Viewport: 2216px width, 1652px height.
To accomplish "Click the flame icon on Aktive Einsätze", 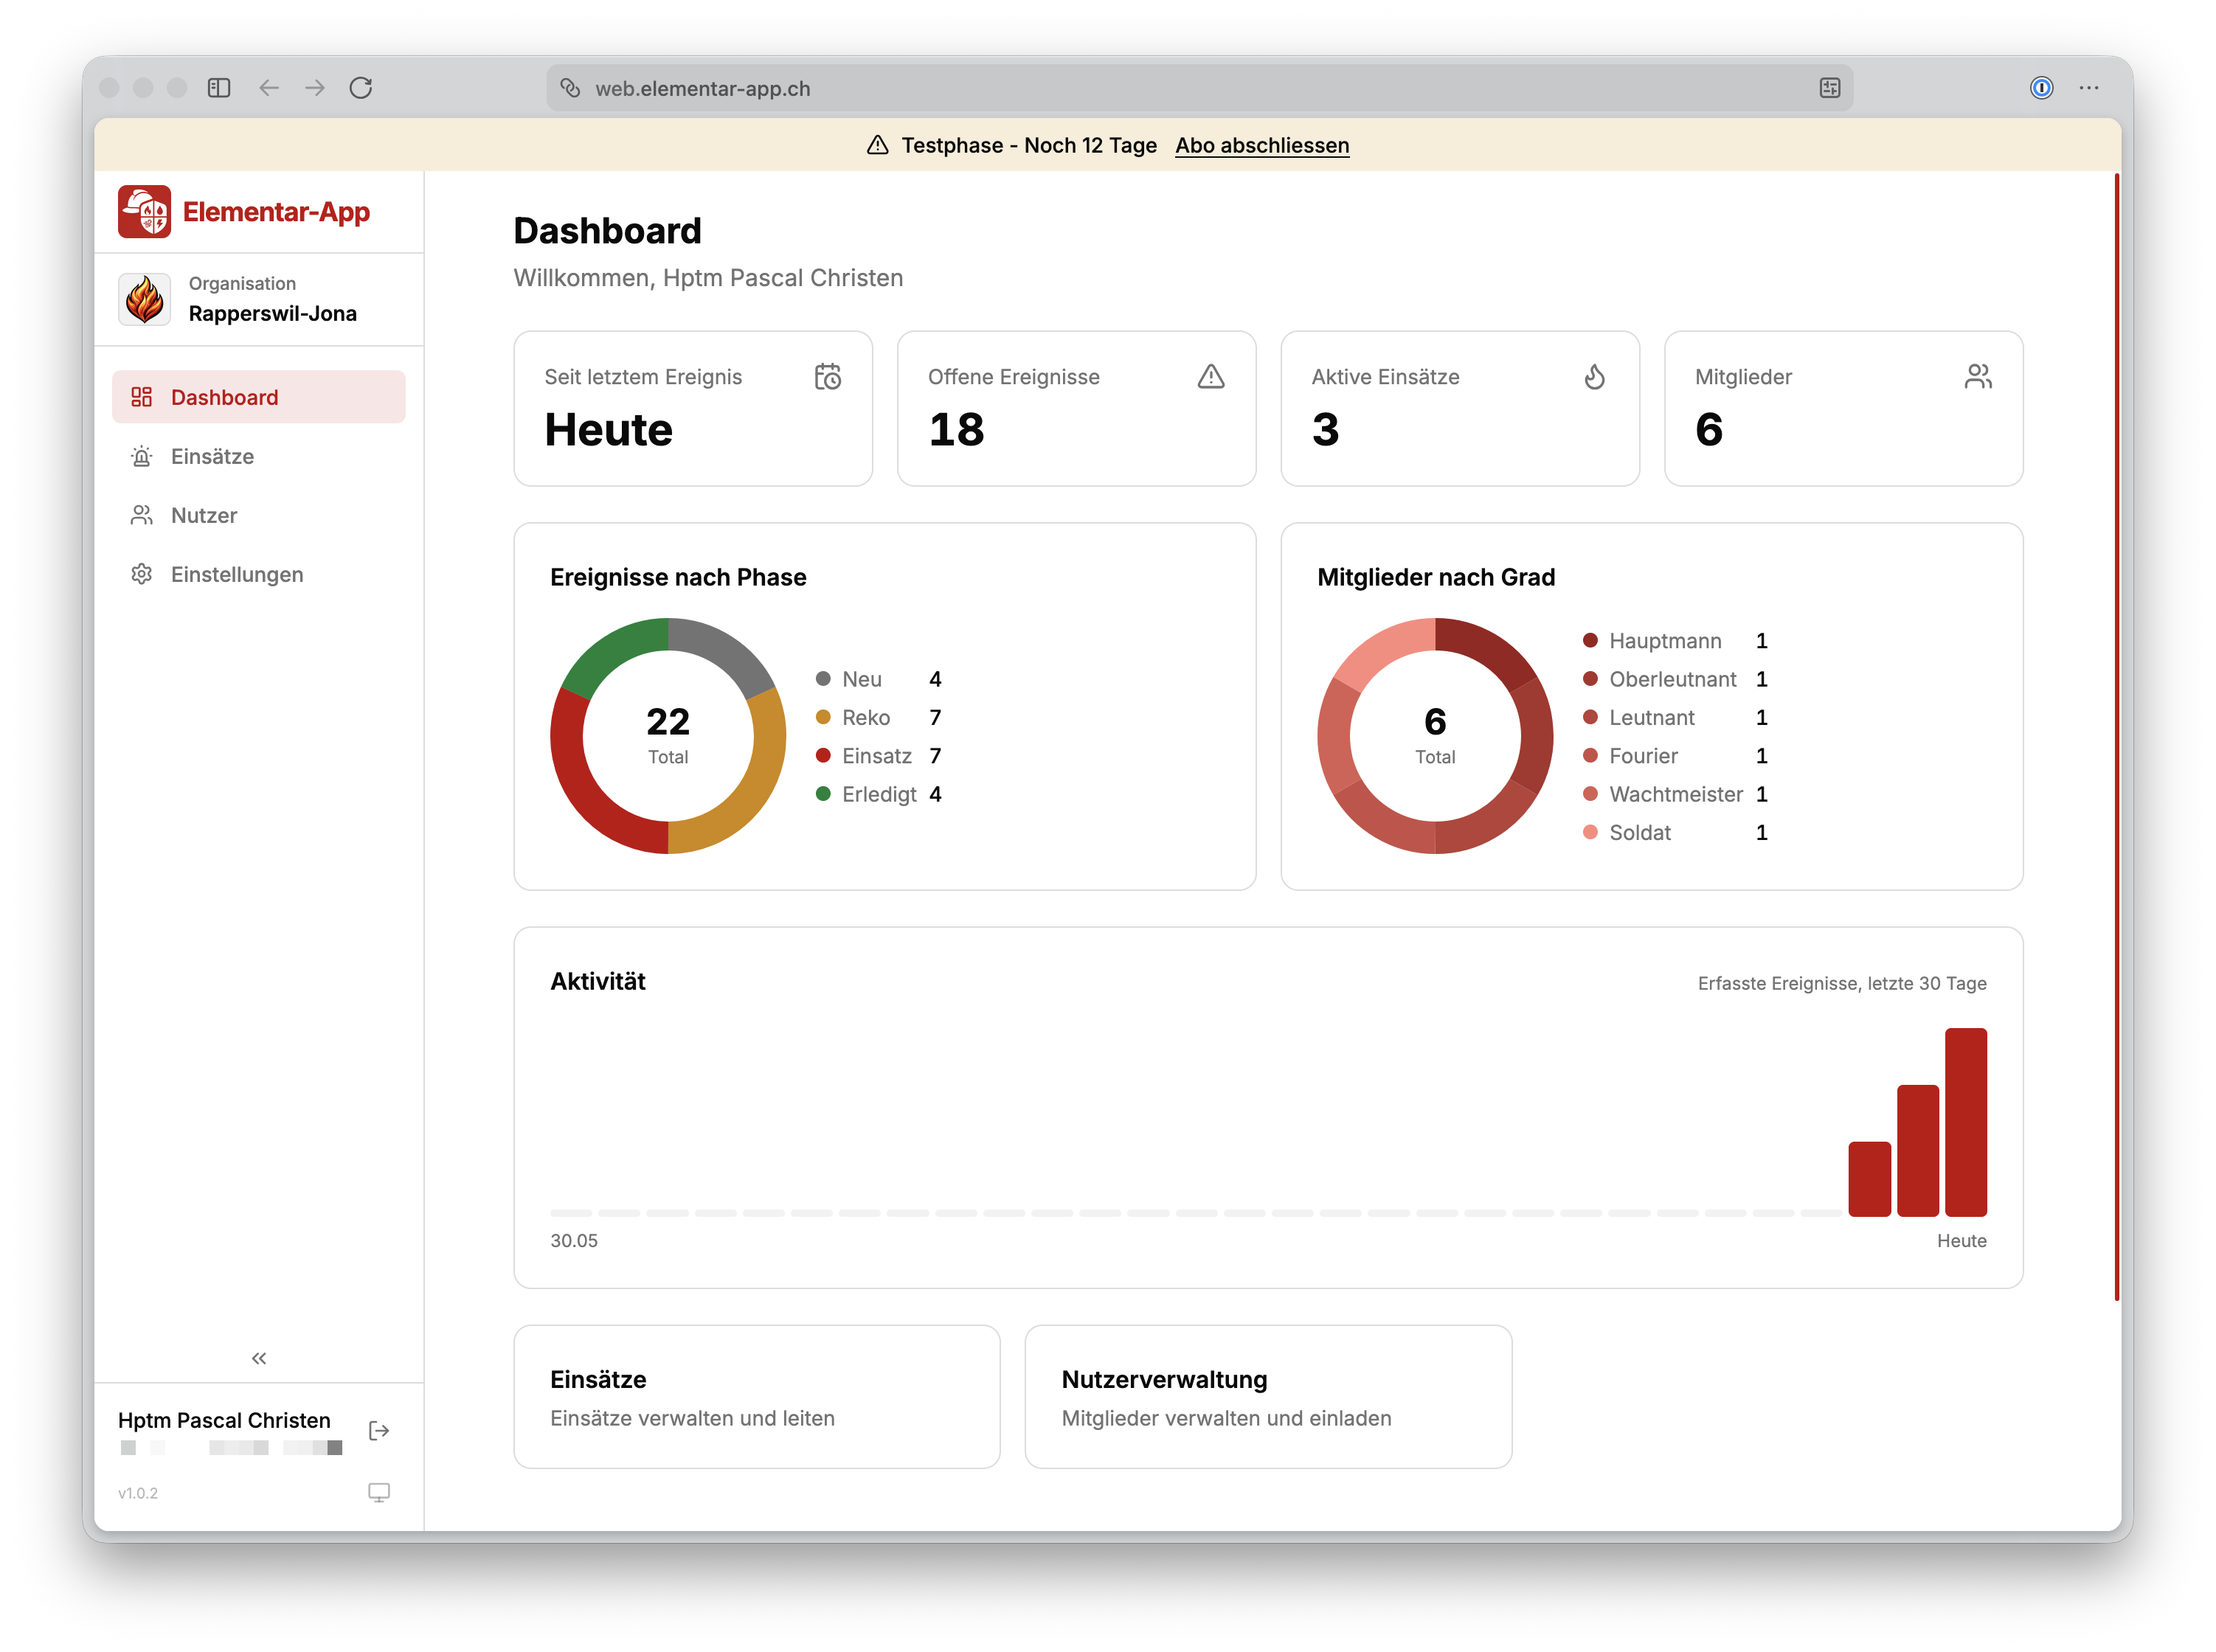I will click(x=1595, y=377).
